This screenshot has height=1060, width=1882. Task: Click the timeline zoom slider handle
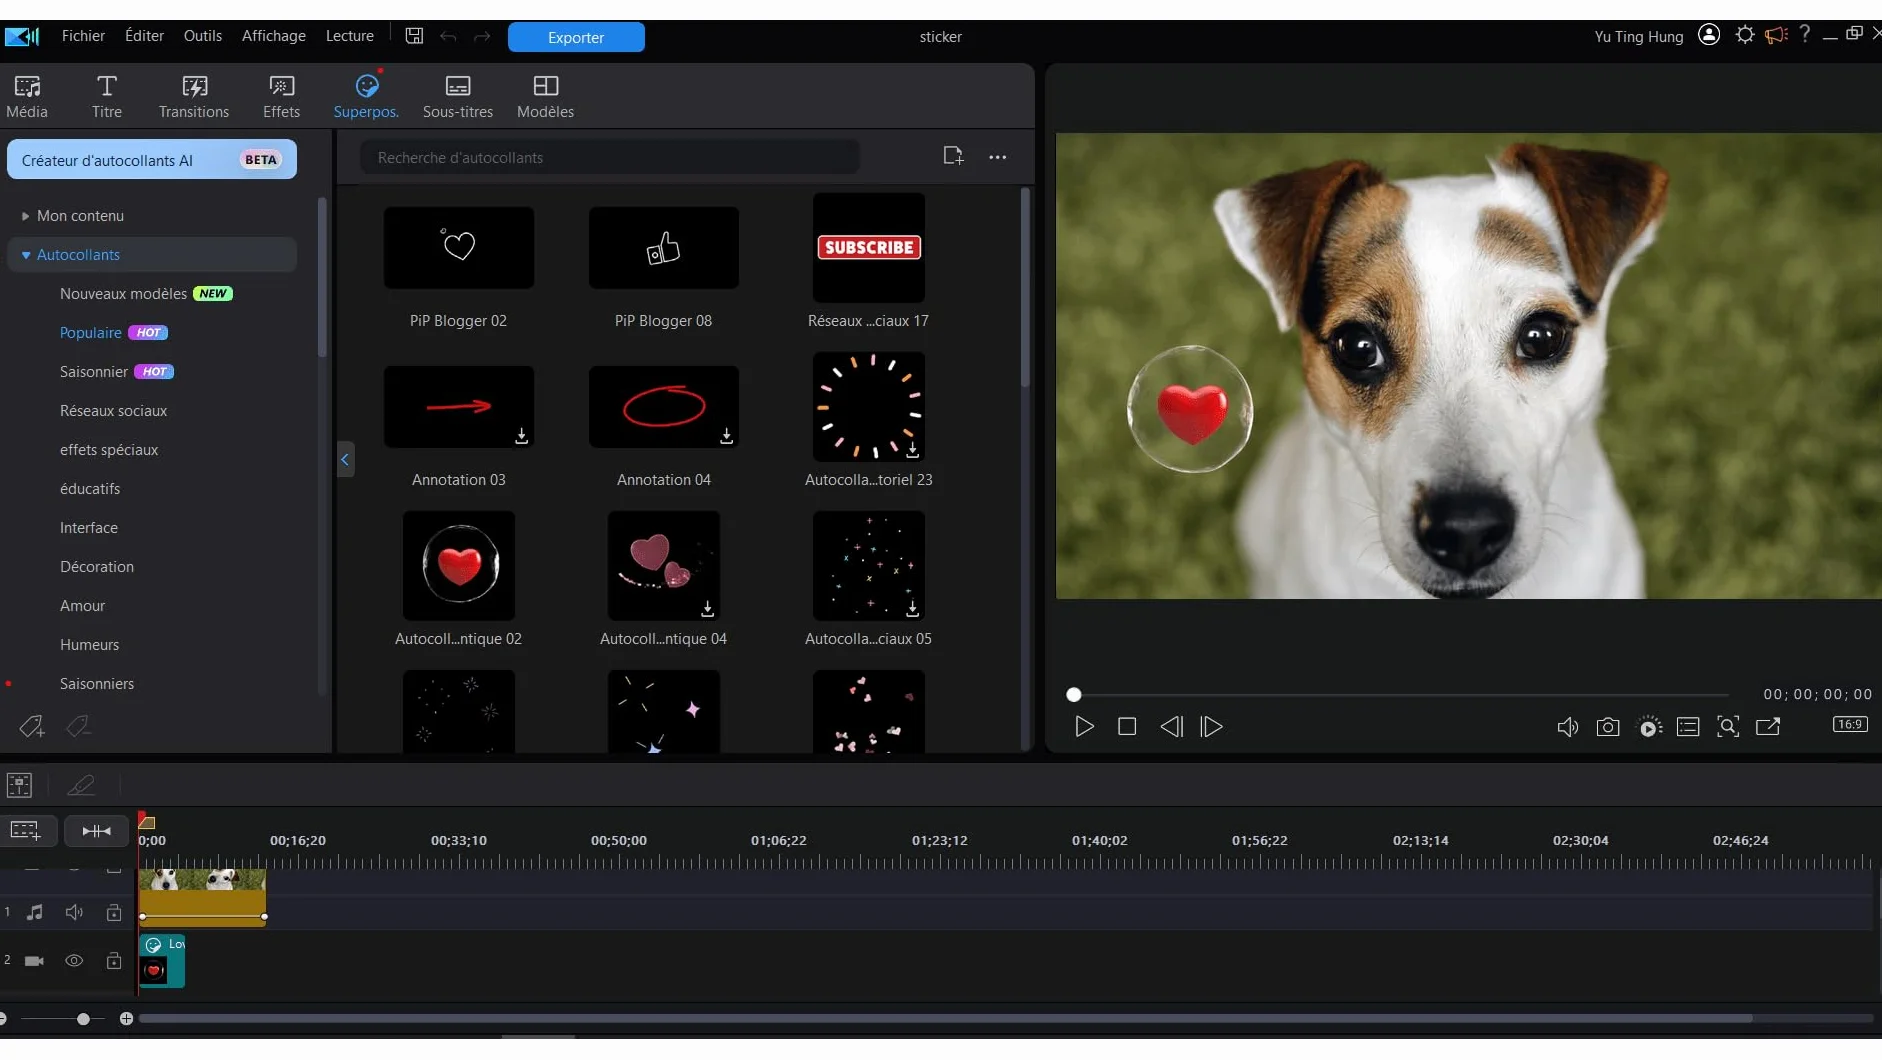83,1019
